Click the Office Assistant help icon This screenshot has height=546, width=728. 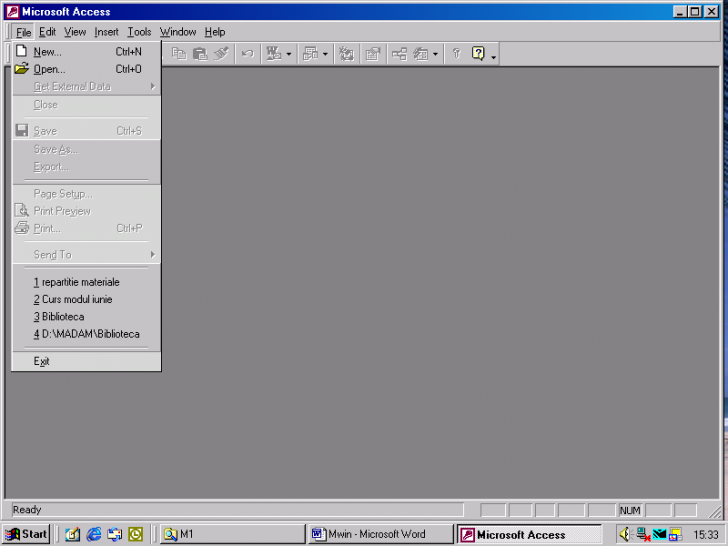(x=456, y=54)
